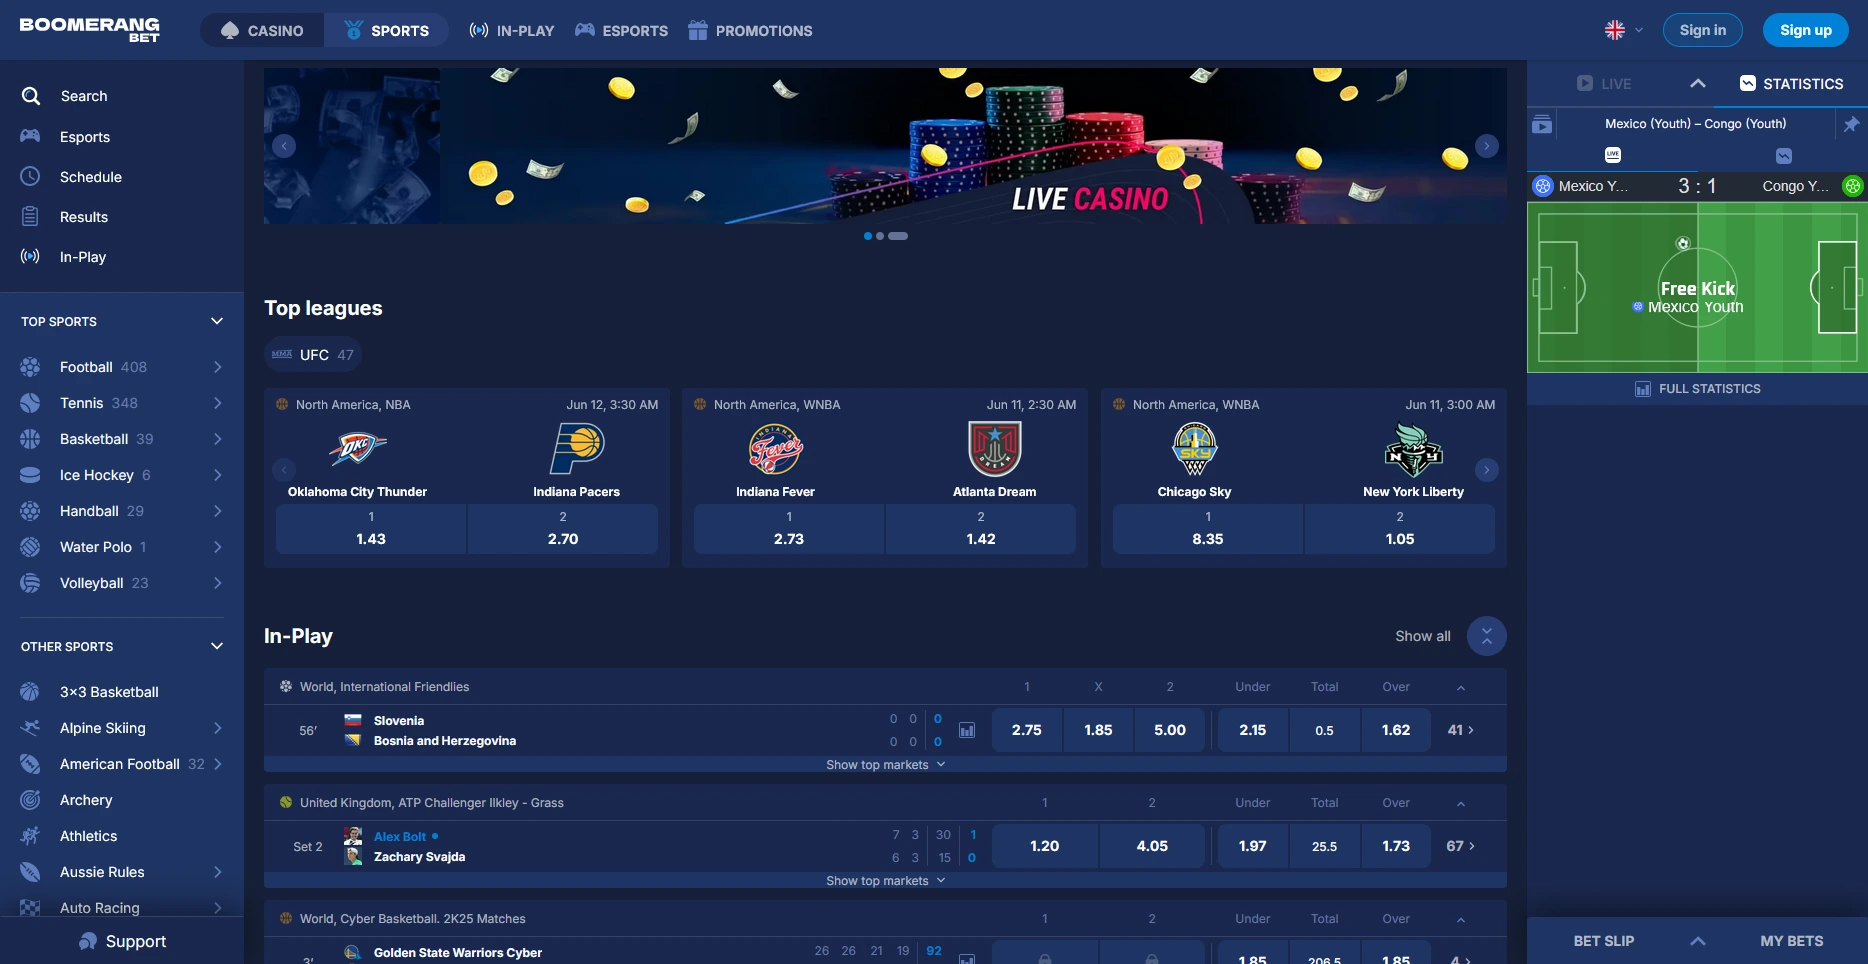Select the SPORTS tab
Viewport: 1868px width, 964px height.
point(386,30)
